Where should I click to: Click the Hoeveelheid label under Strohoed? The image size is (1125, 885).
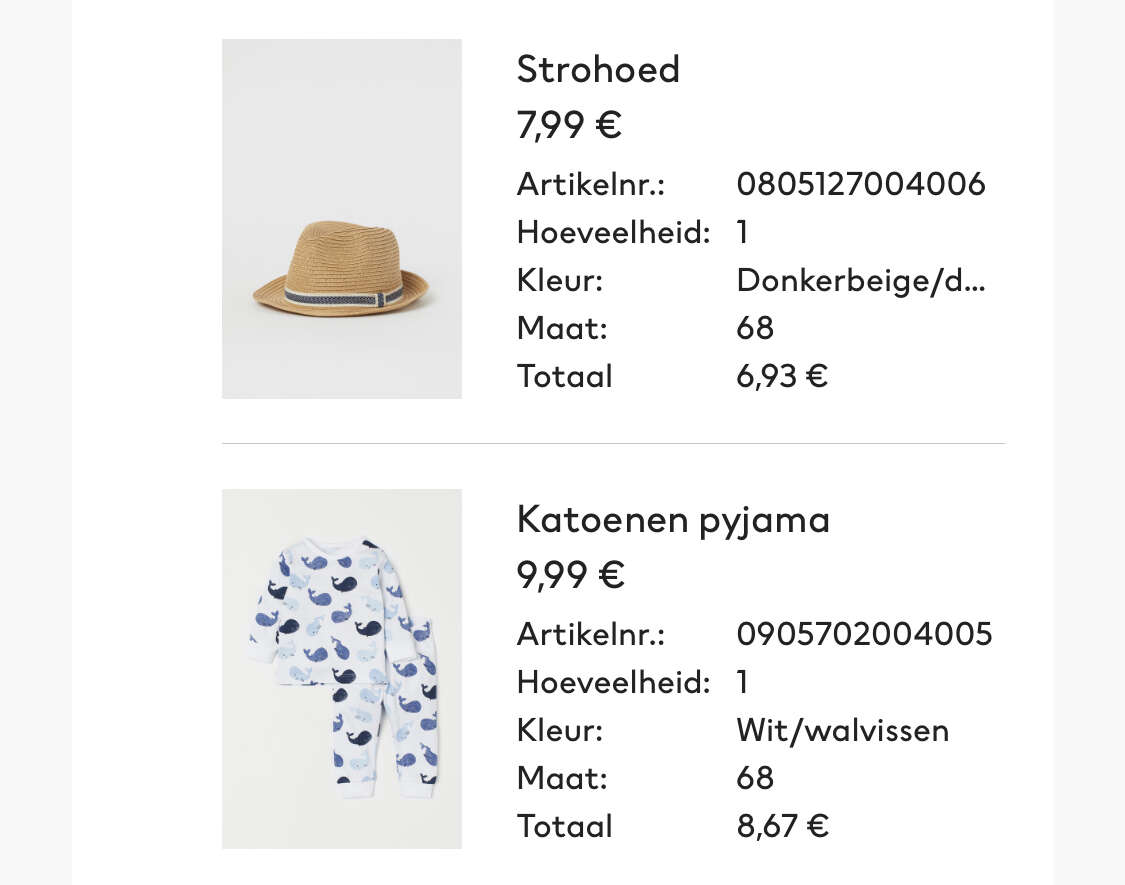coord(613,233)
